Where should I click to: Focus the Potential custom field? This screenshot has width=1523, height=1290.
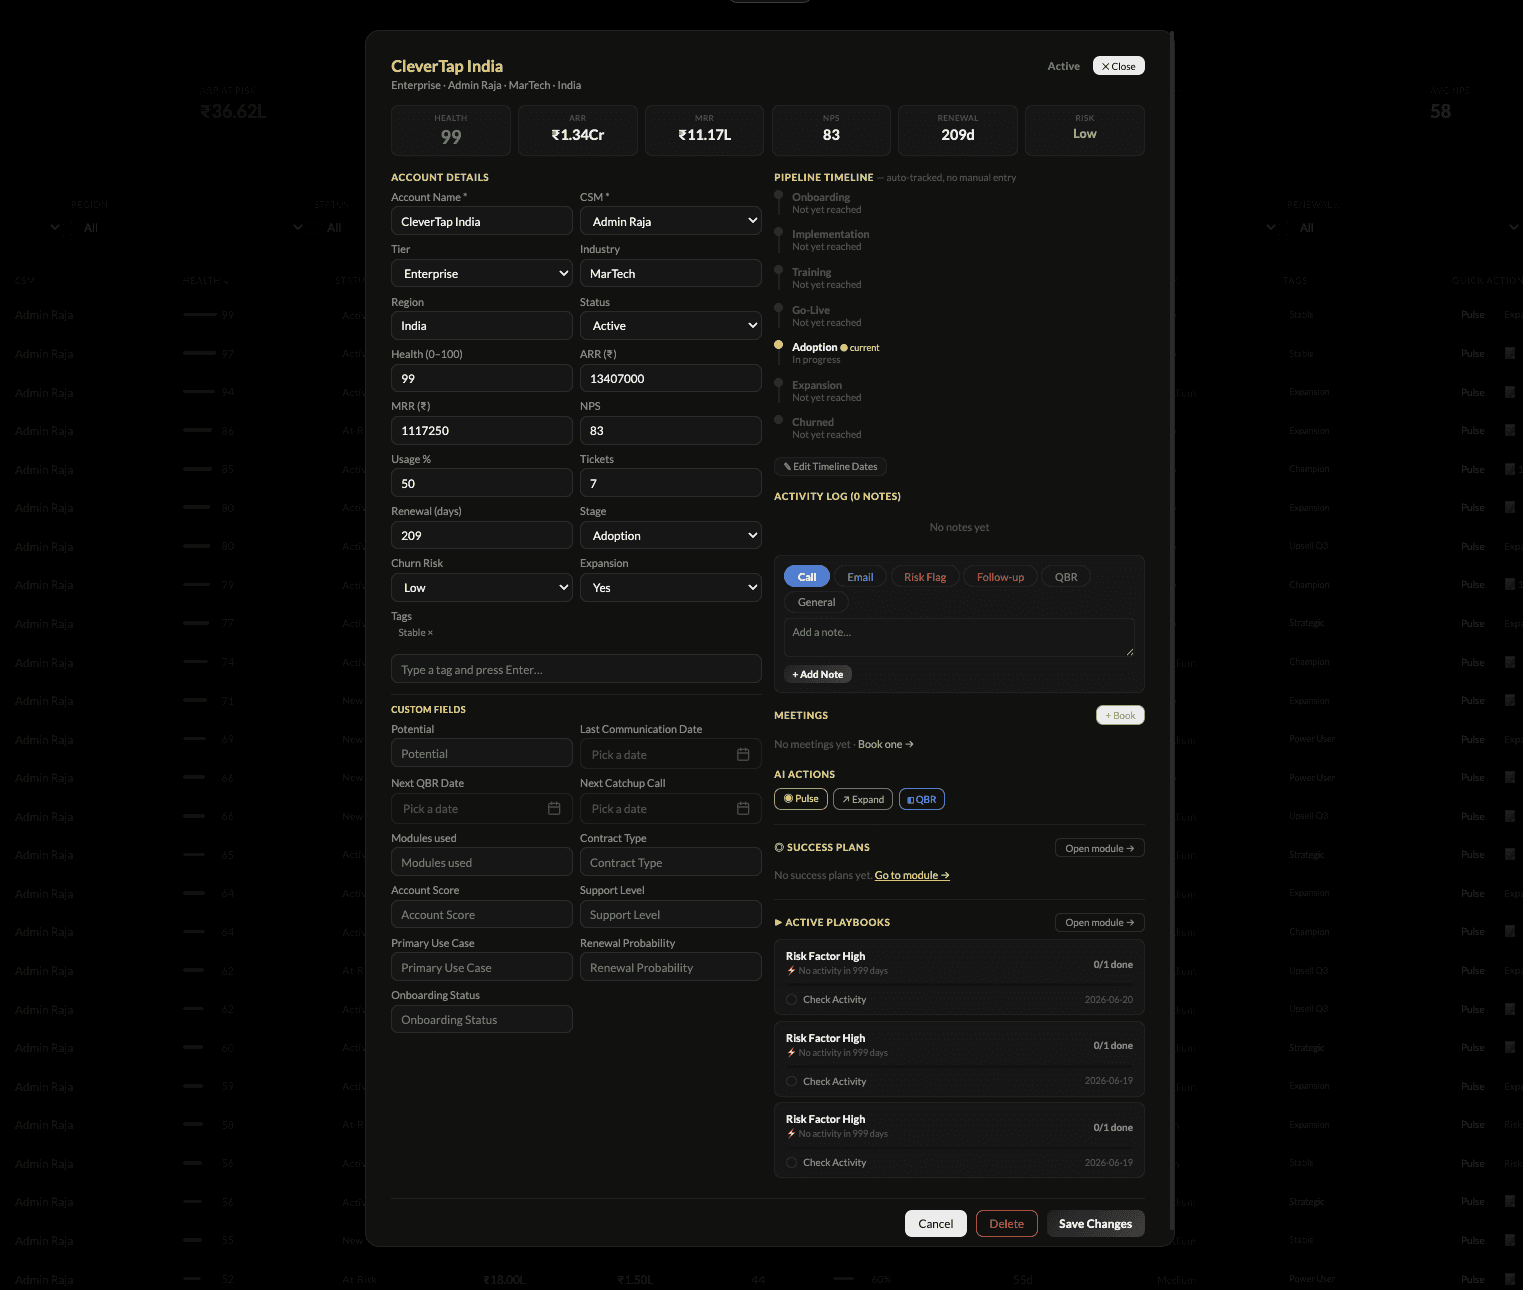482,753
